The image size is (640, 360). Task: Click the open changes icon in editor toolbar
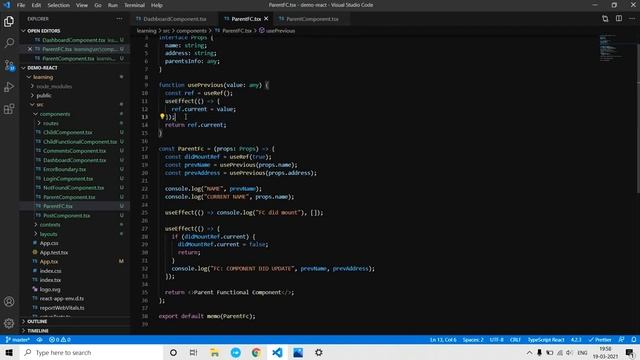(605, 19)
